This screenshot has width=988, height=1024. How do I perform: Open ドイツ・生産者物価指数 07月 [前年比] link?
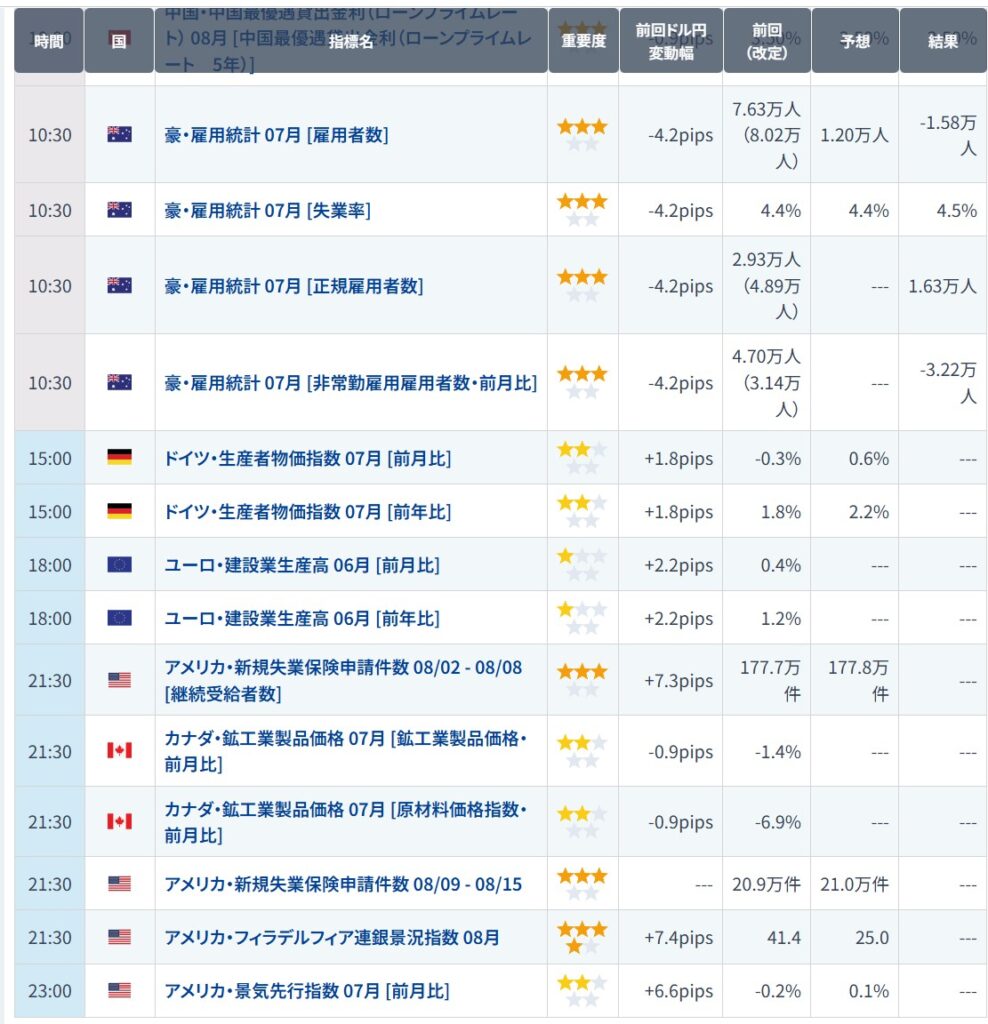click(308, 512)
